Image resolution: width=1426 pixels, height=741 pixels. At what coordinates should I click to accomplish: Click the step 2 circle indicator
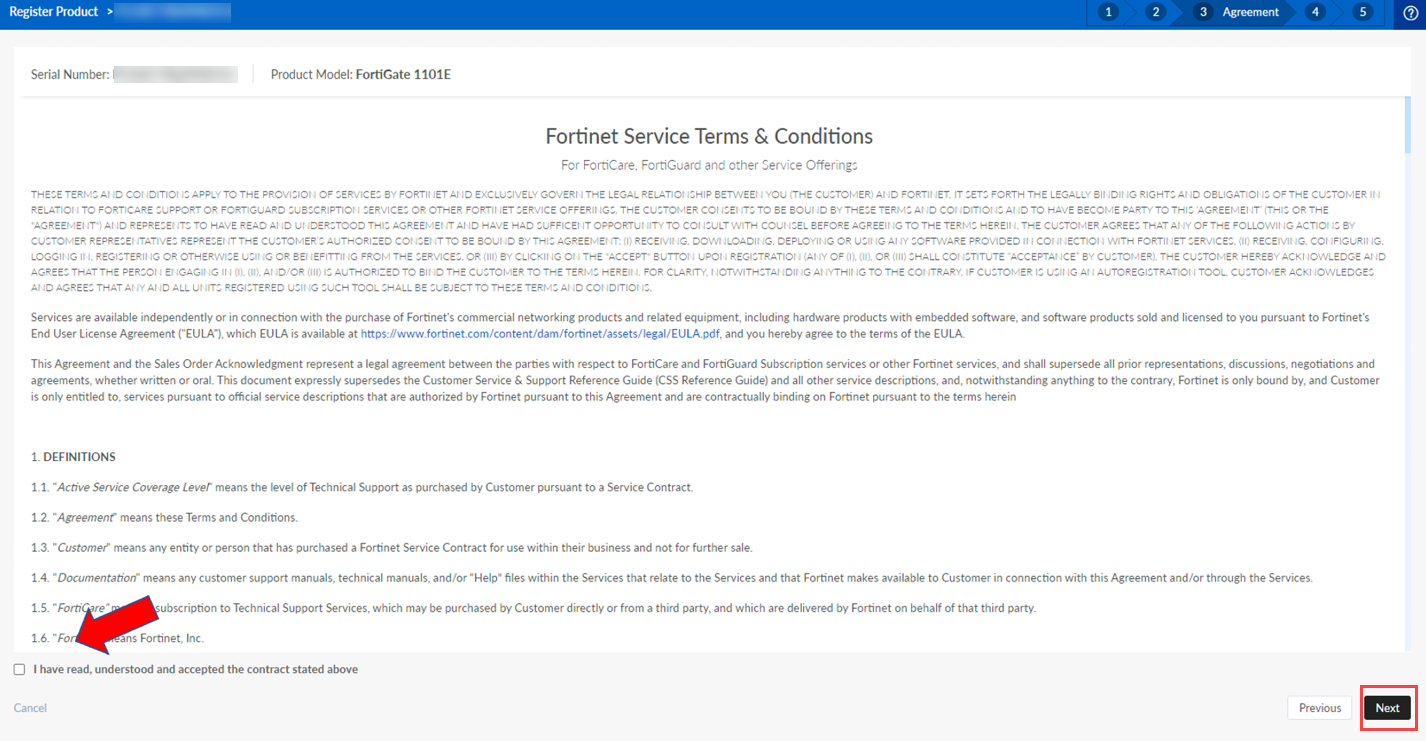pos(1155,11)
